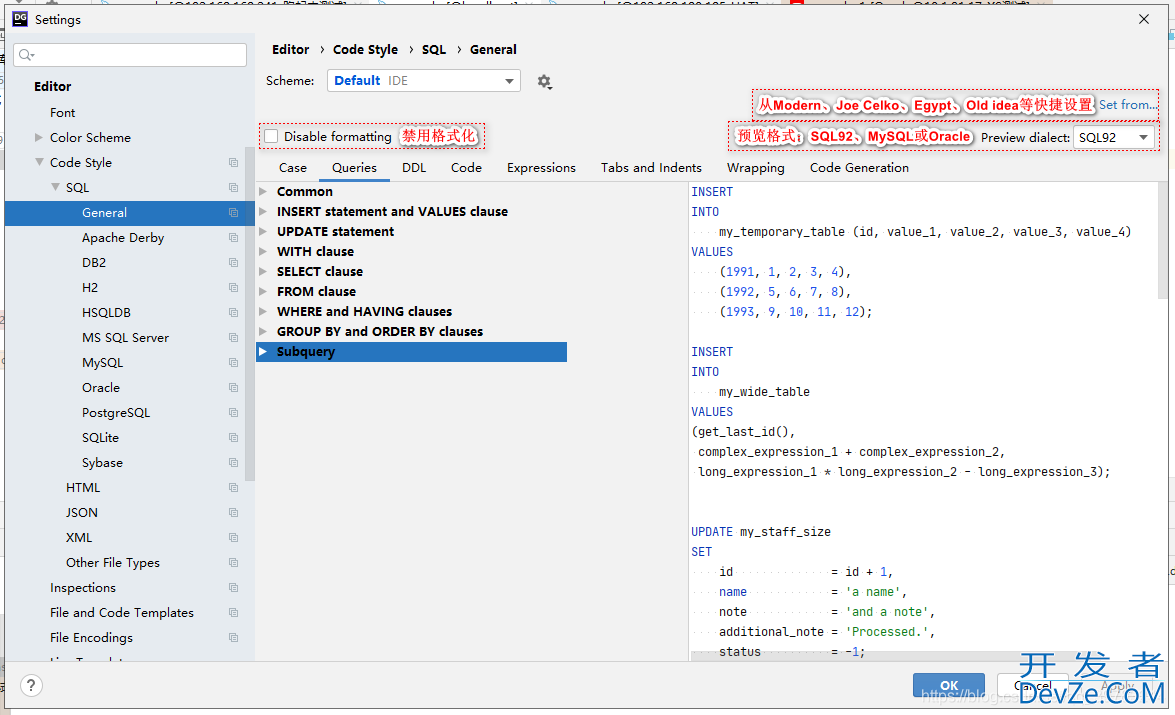Image resolution: width=1175 pixels, height=715 pixels.
Task: Click the copy icon beside HTML
Action: pos(233,488)
